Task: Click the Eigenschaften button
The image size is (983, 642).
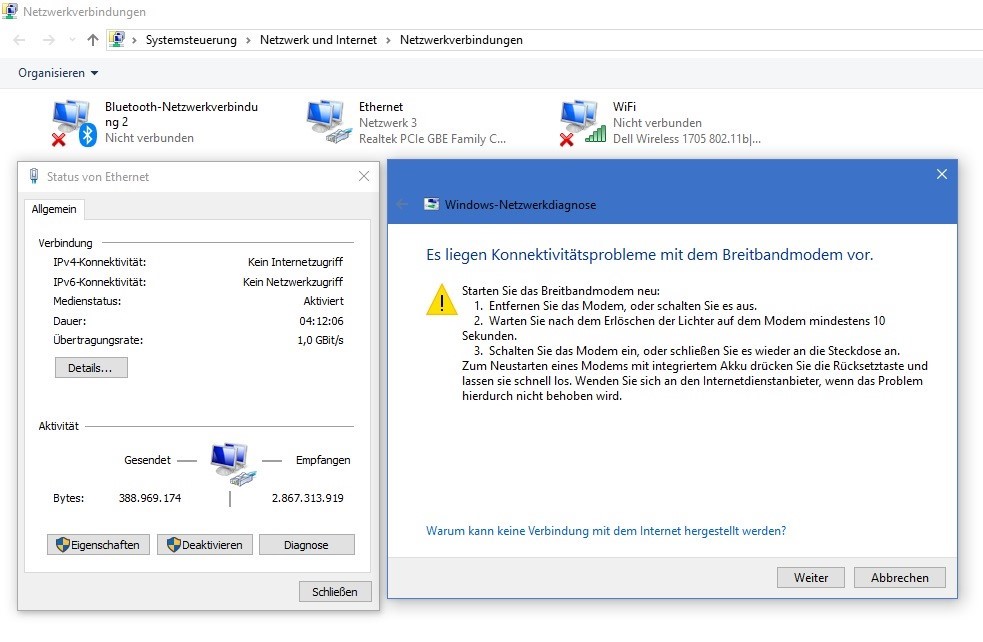Action: 99,545
